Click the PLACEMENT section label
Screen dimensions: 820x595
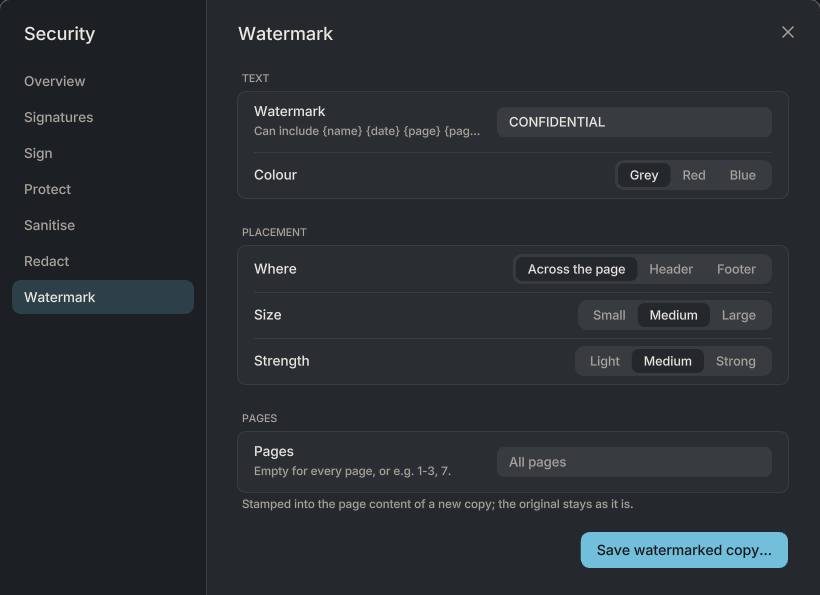pos(274,232)
